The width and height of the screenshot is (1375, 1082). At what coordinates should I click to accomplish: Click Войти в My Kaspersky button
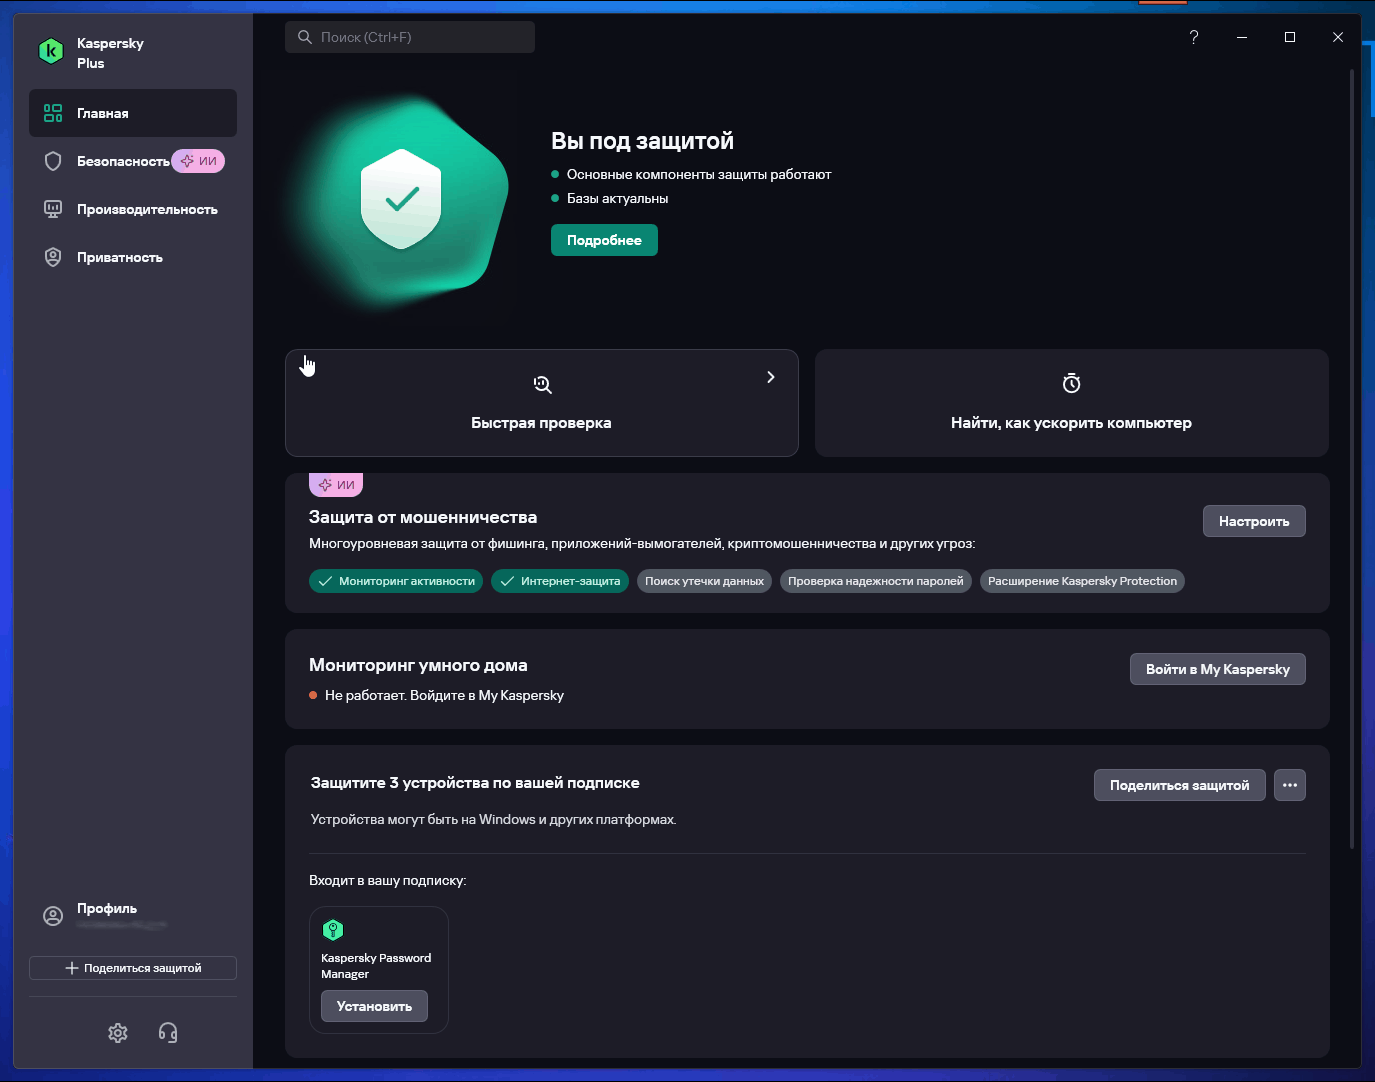click(x=1218, y=669)
